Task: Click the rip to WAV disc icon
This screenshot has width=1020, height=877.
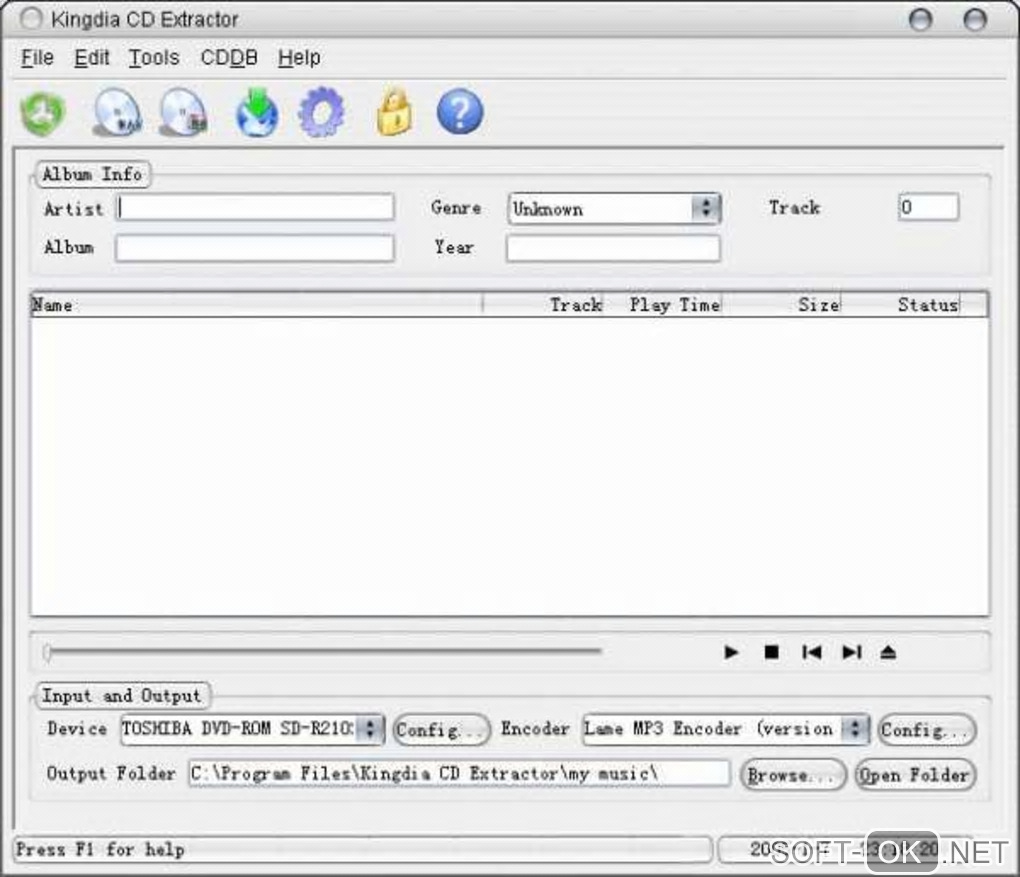Action: tap(118, 113)
